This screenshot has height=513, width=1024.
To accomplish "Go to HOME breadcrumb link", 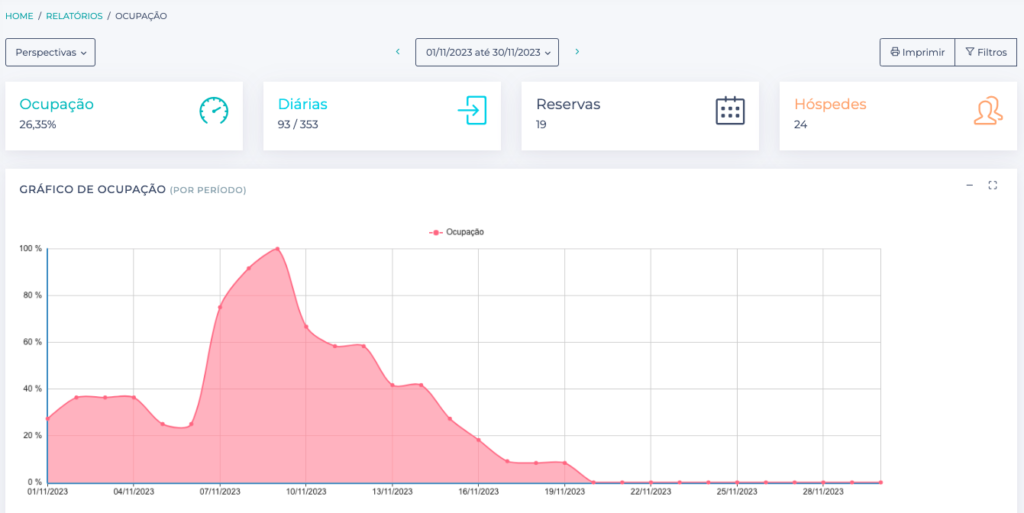I will point(19,16).
